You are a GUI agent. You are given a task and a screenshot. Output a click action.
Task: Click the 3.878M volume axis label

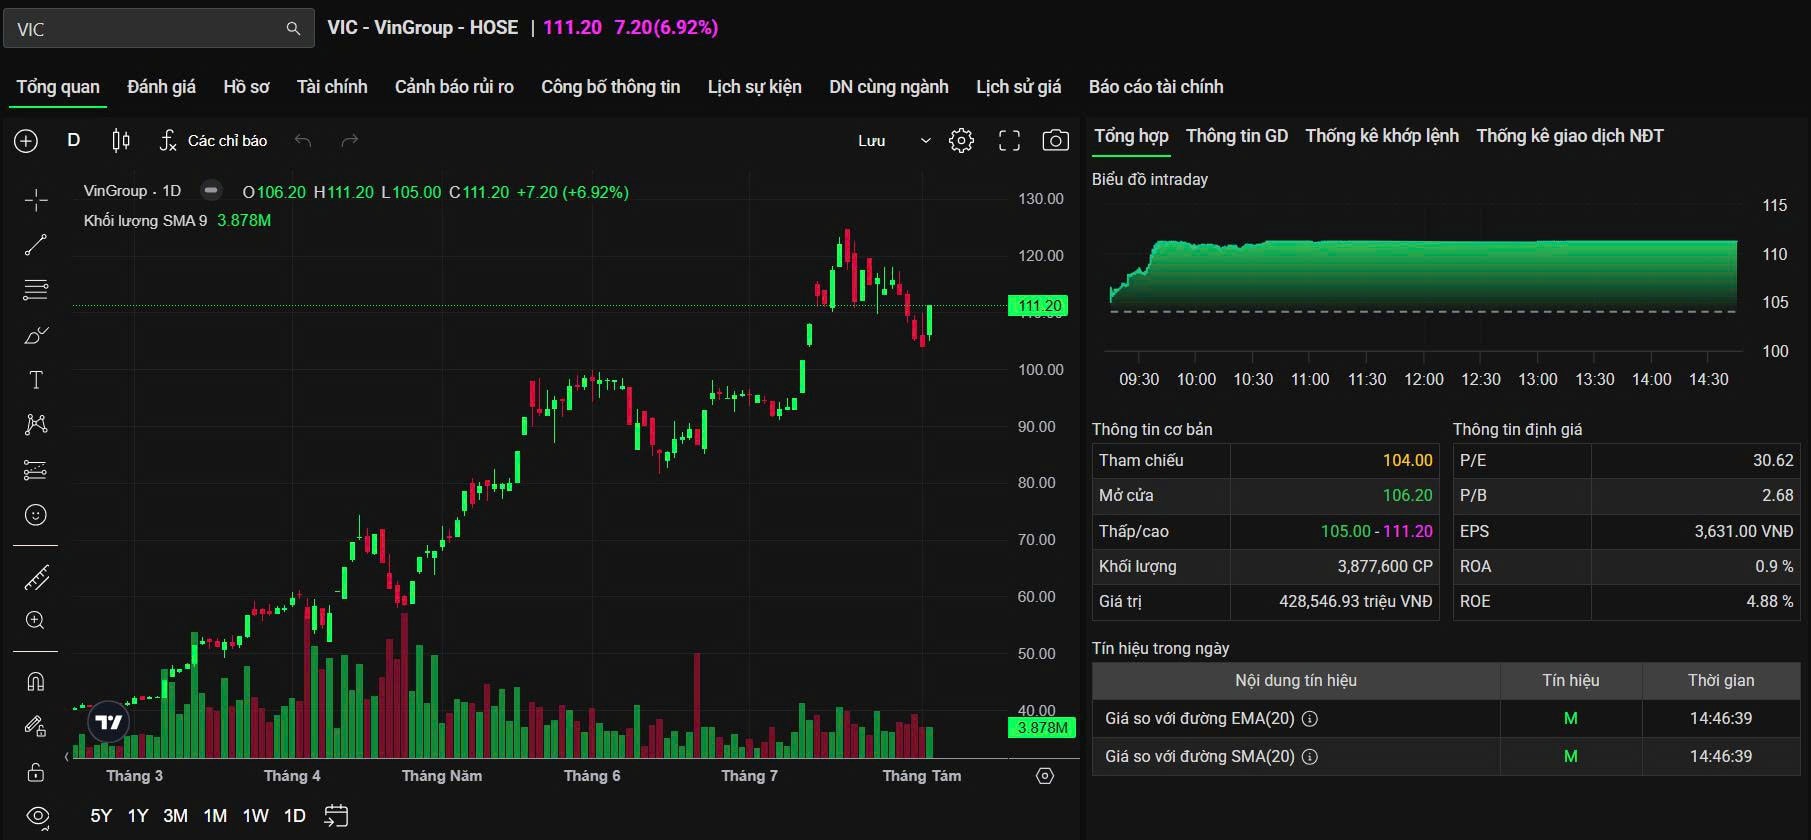tap(1042, 728)
